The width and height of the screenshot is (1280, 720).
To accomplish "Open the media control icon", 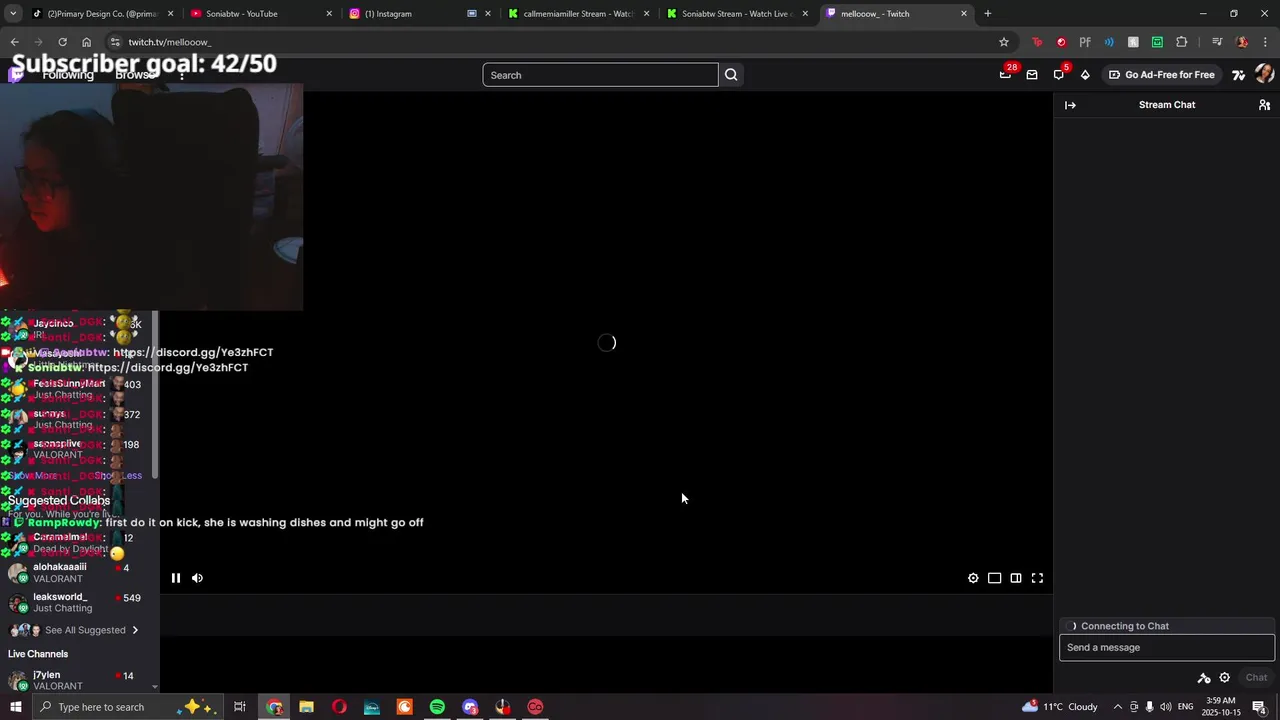I will pos(1217,42).
